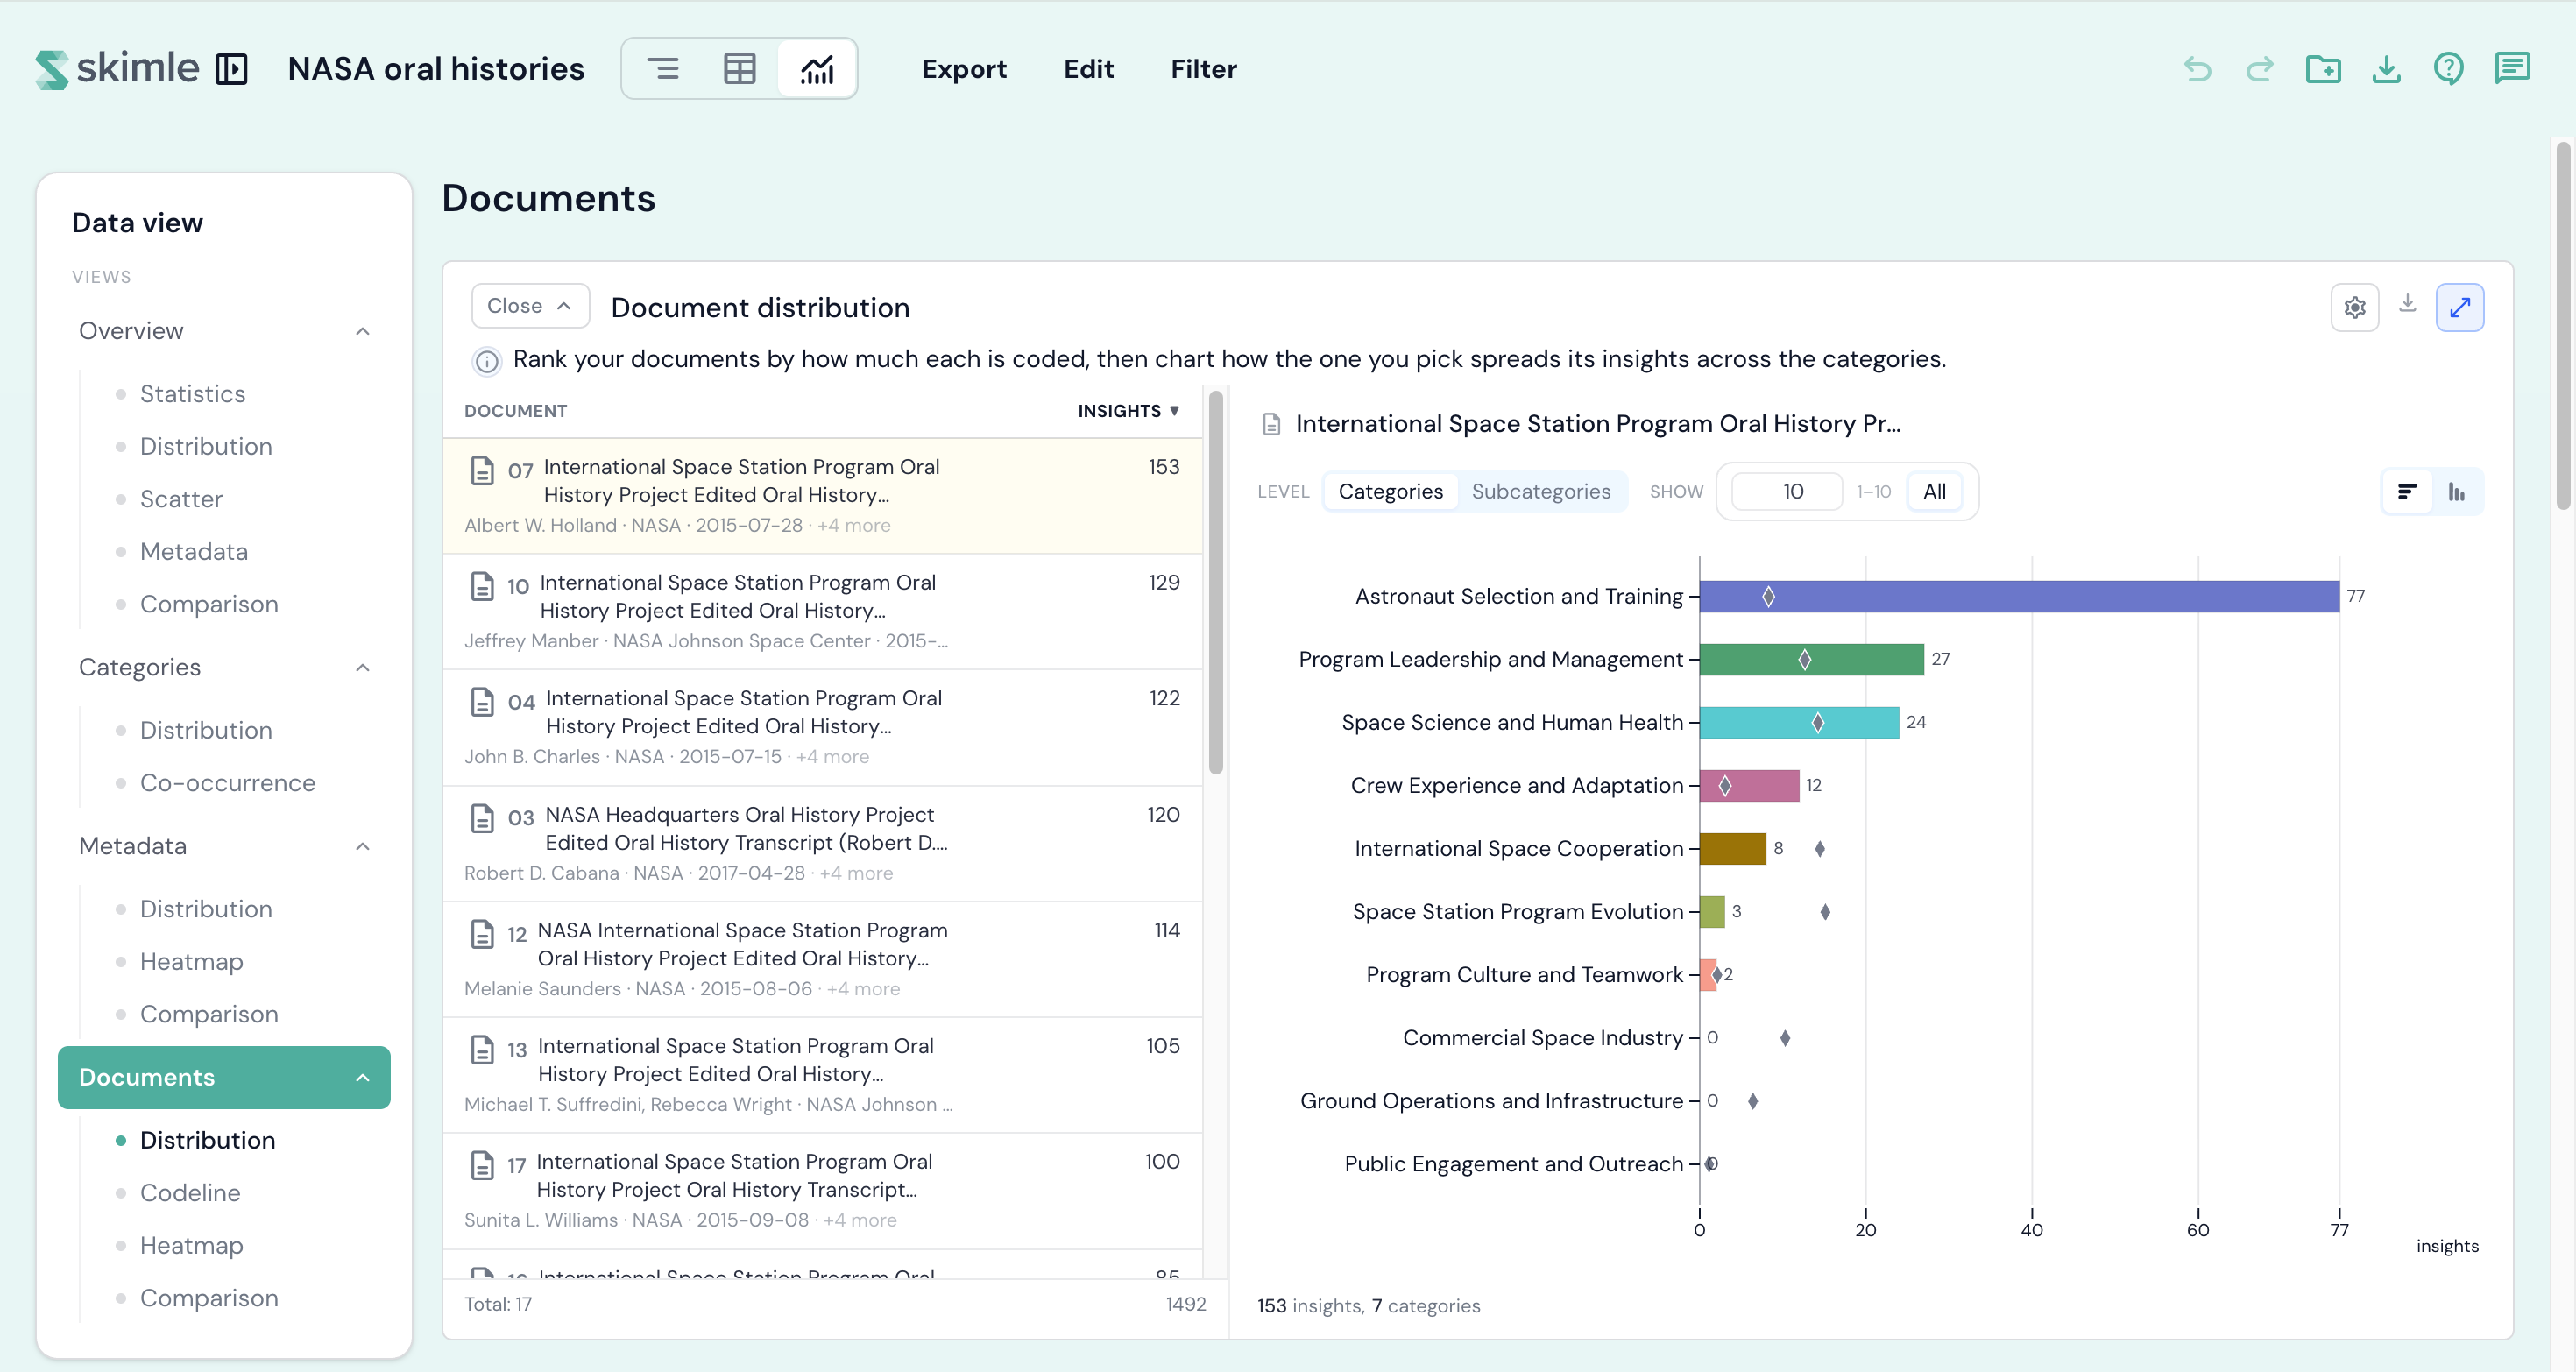2576x1372 pixels.
Task: Collapse the Overview section chevron
Action: (x=363, y=331)
